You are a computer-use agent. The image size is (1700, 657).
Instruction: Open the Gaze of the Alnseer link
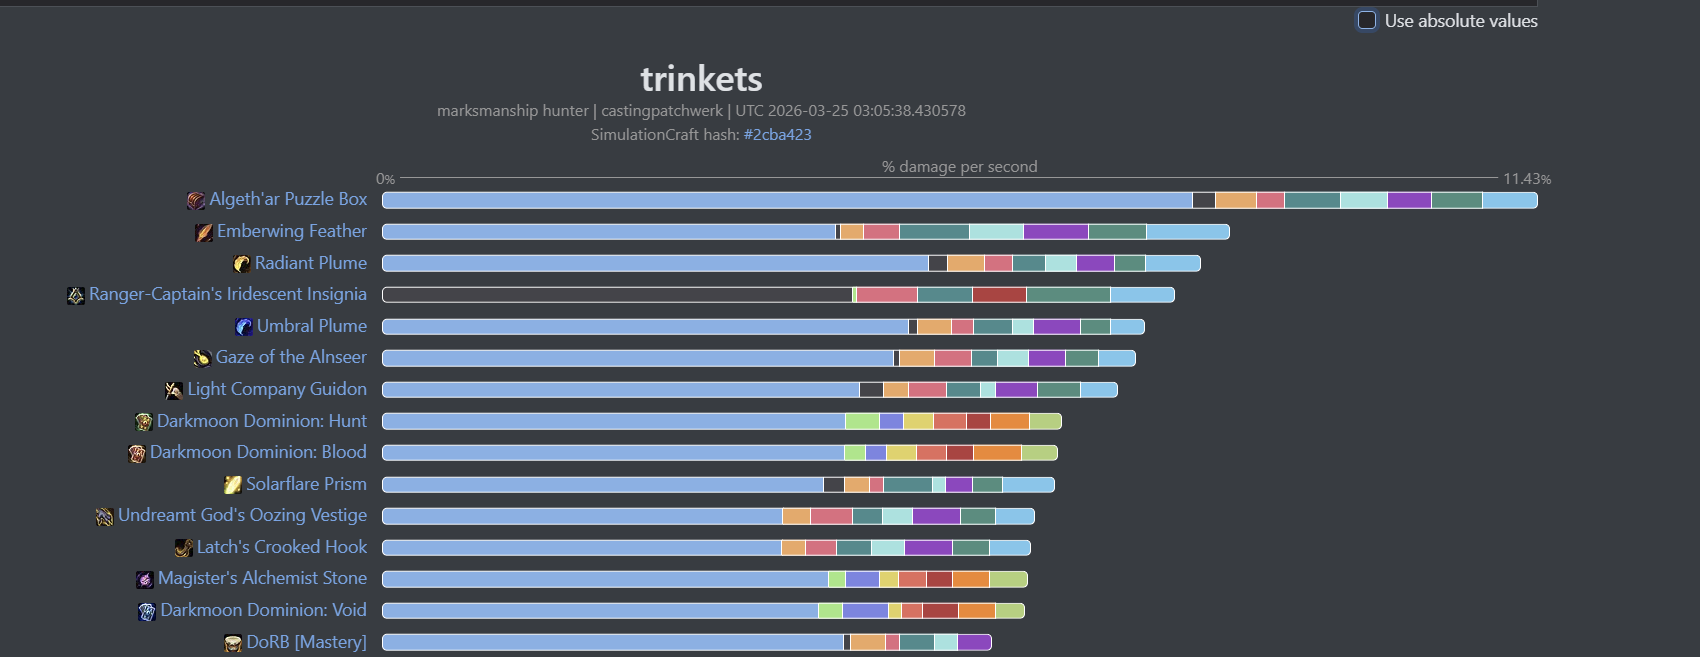(291, 357)
